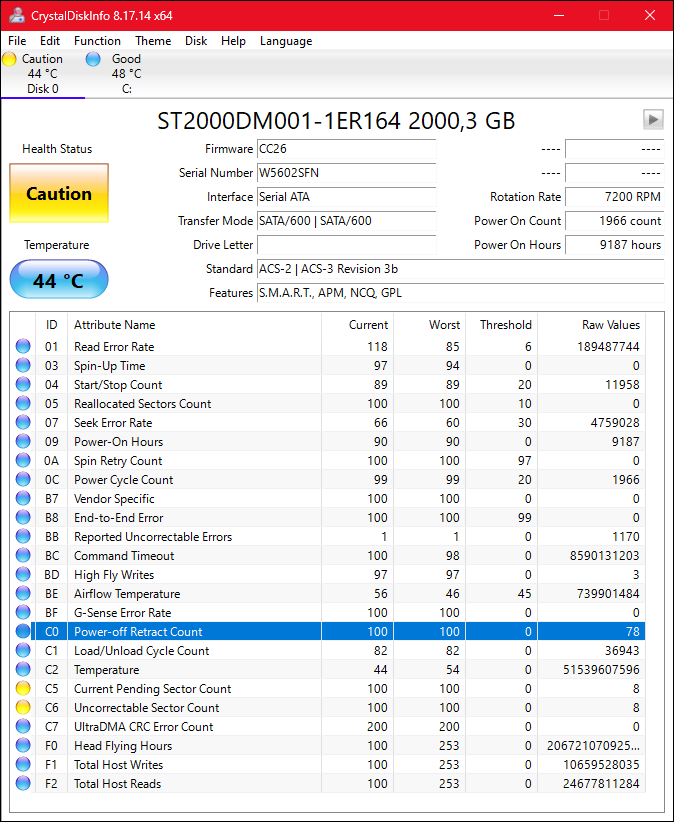
Task: Click the status orb for Reported Uncorrectable Errors
Action: tap(23, 536)
